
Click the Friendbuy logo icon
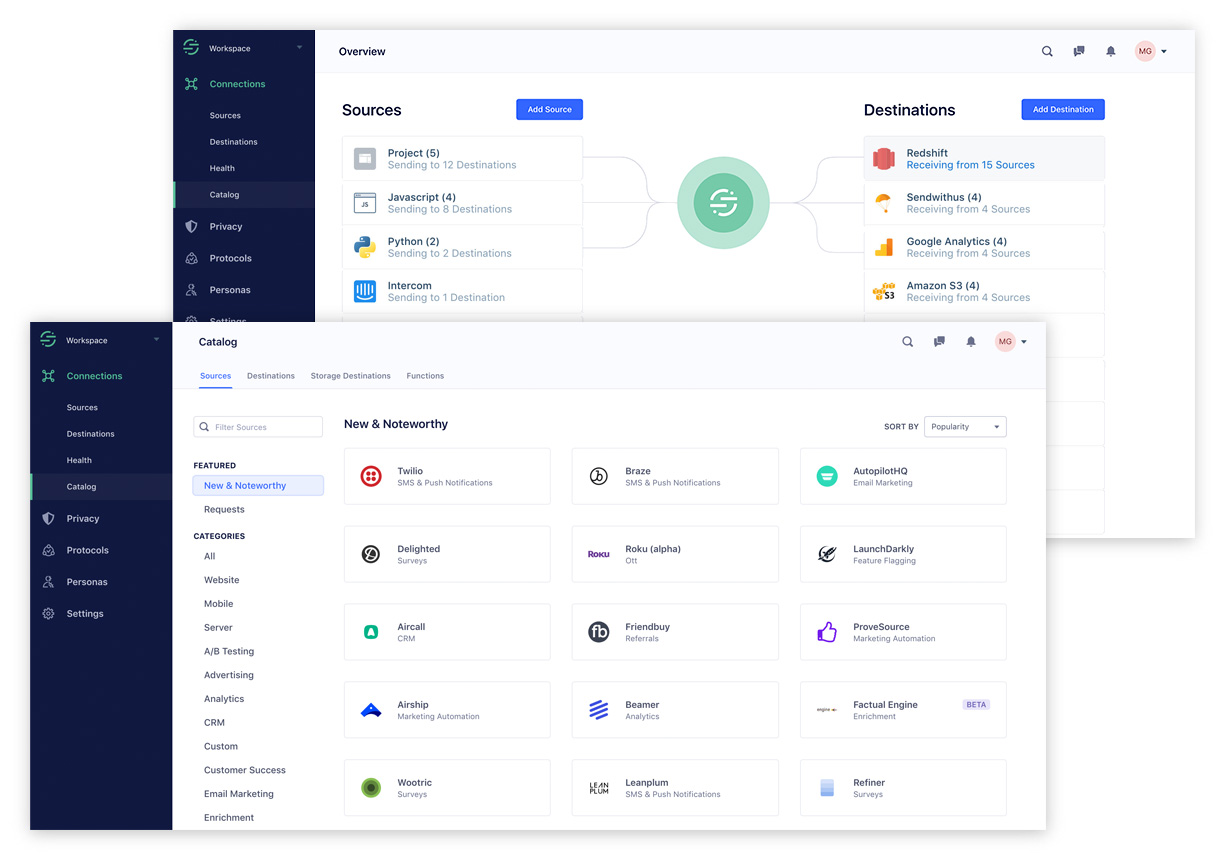(x=599, y=632)
